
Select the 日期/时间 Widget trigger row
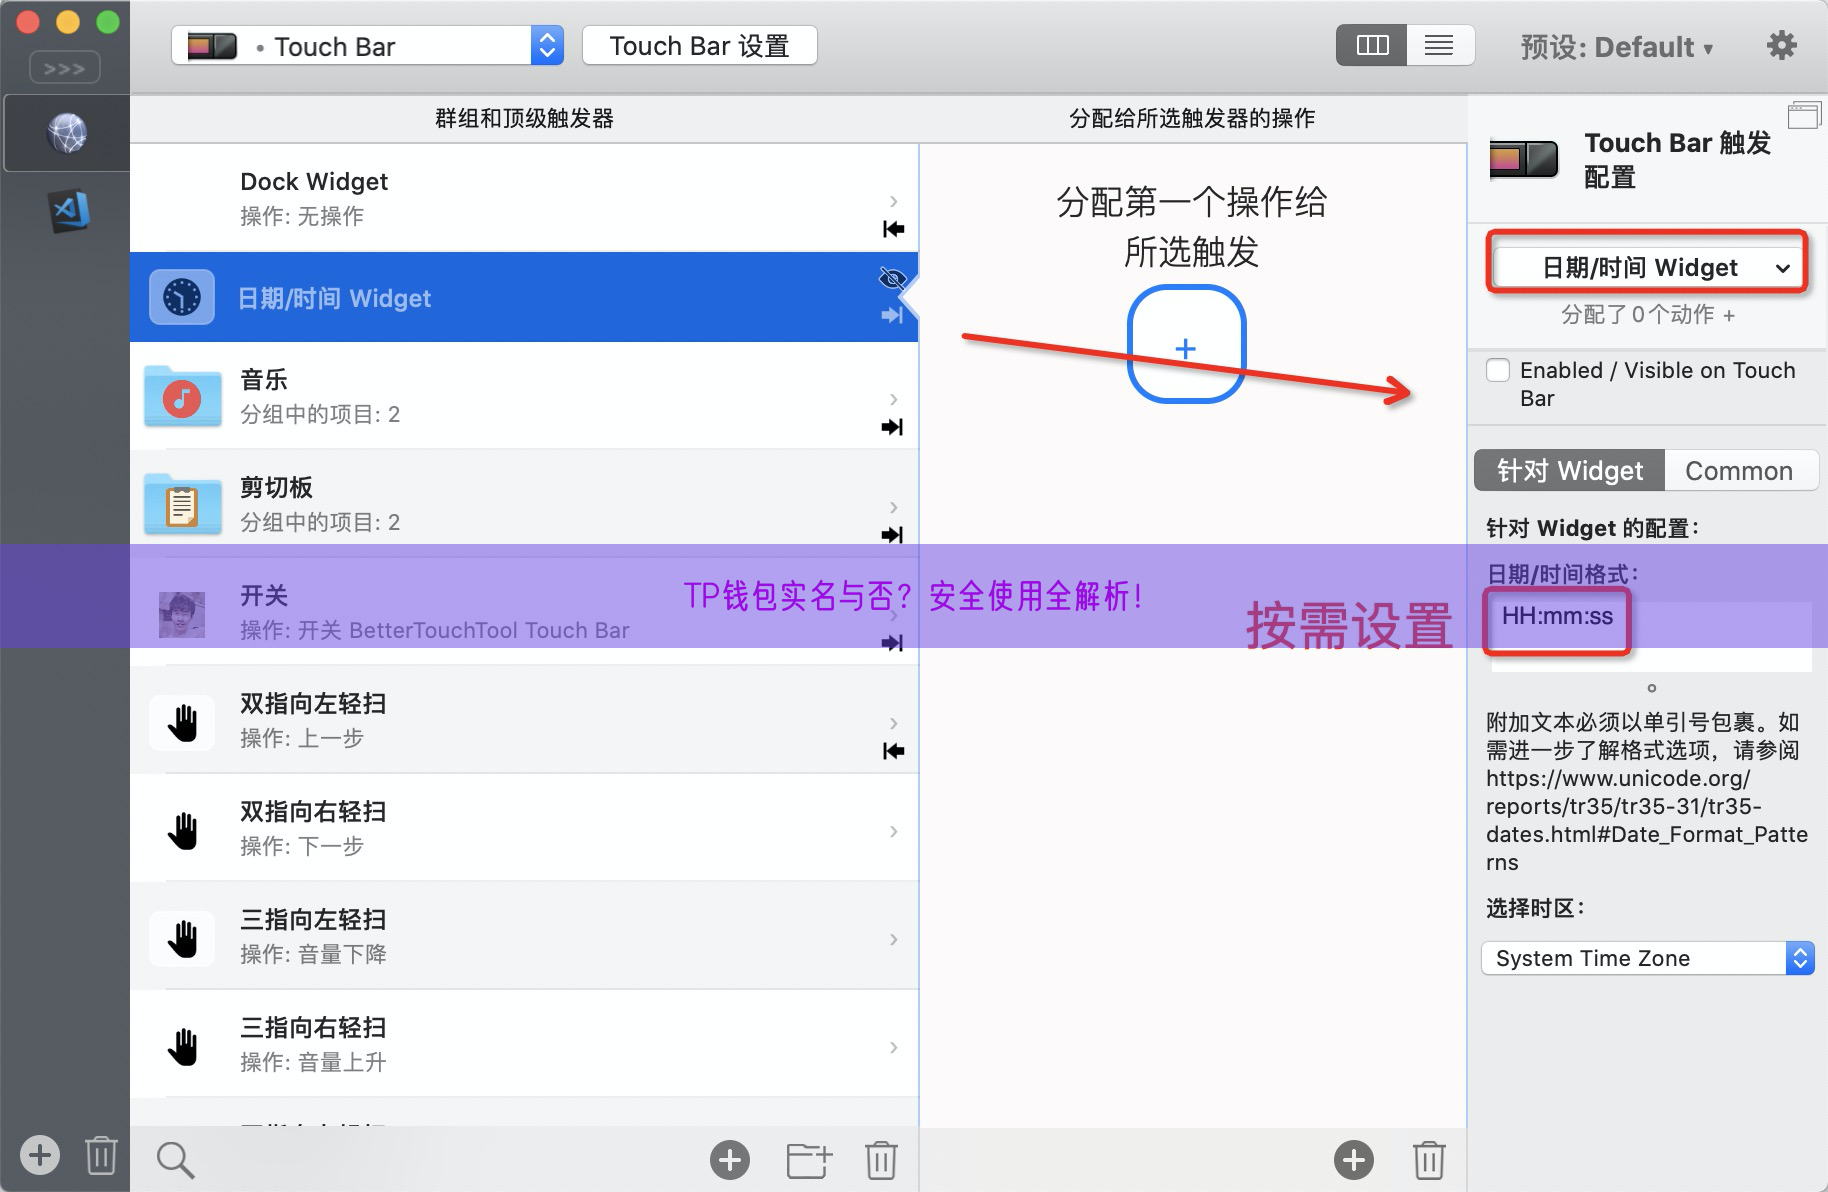coord(524,297)
